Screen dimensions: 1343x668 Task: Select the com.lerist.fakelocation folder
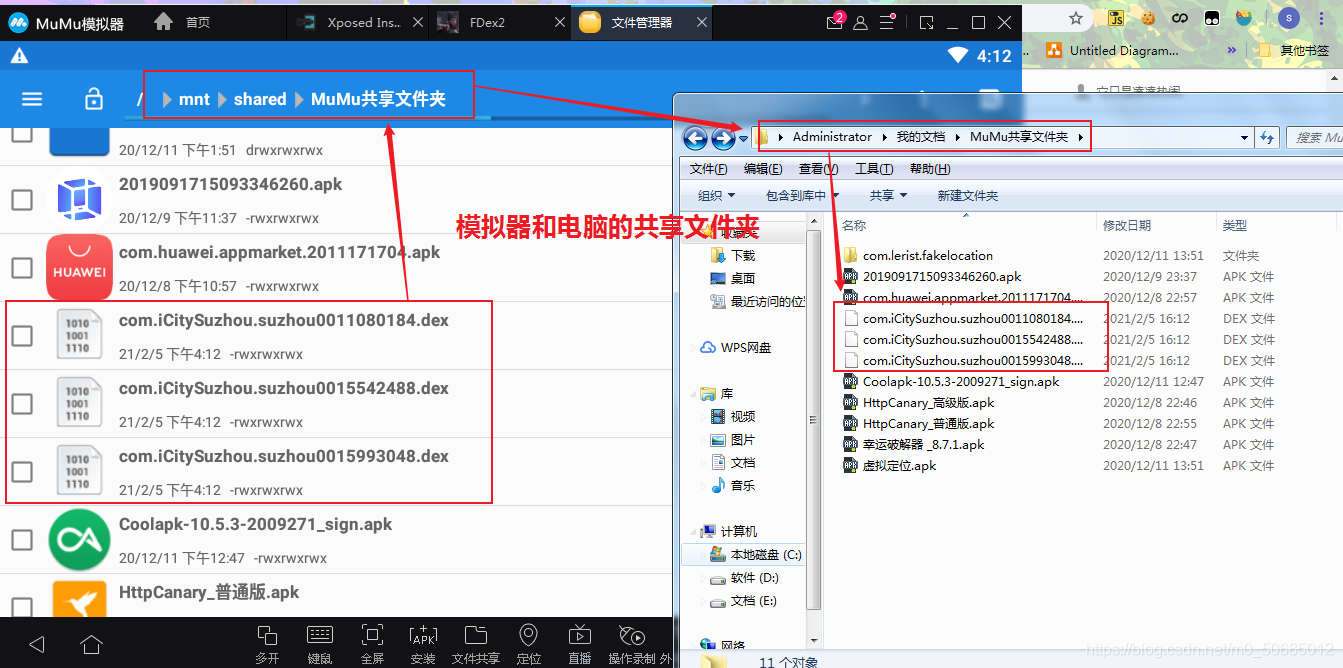[x=928, y=255]
